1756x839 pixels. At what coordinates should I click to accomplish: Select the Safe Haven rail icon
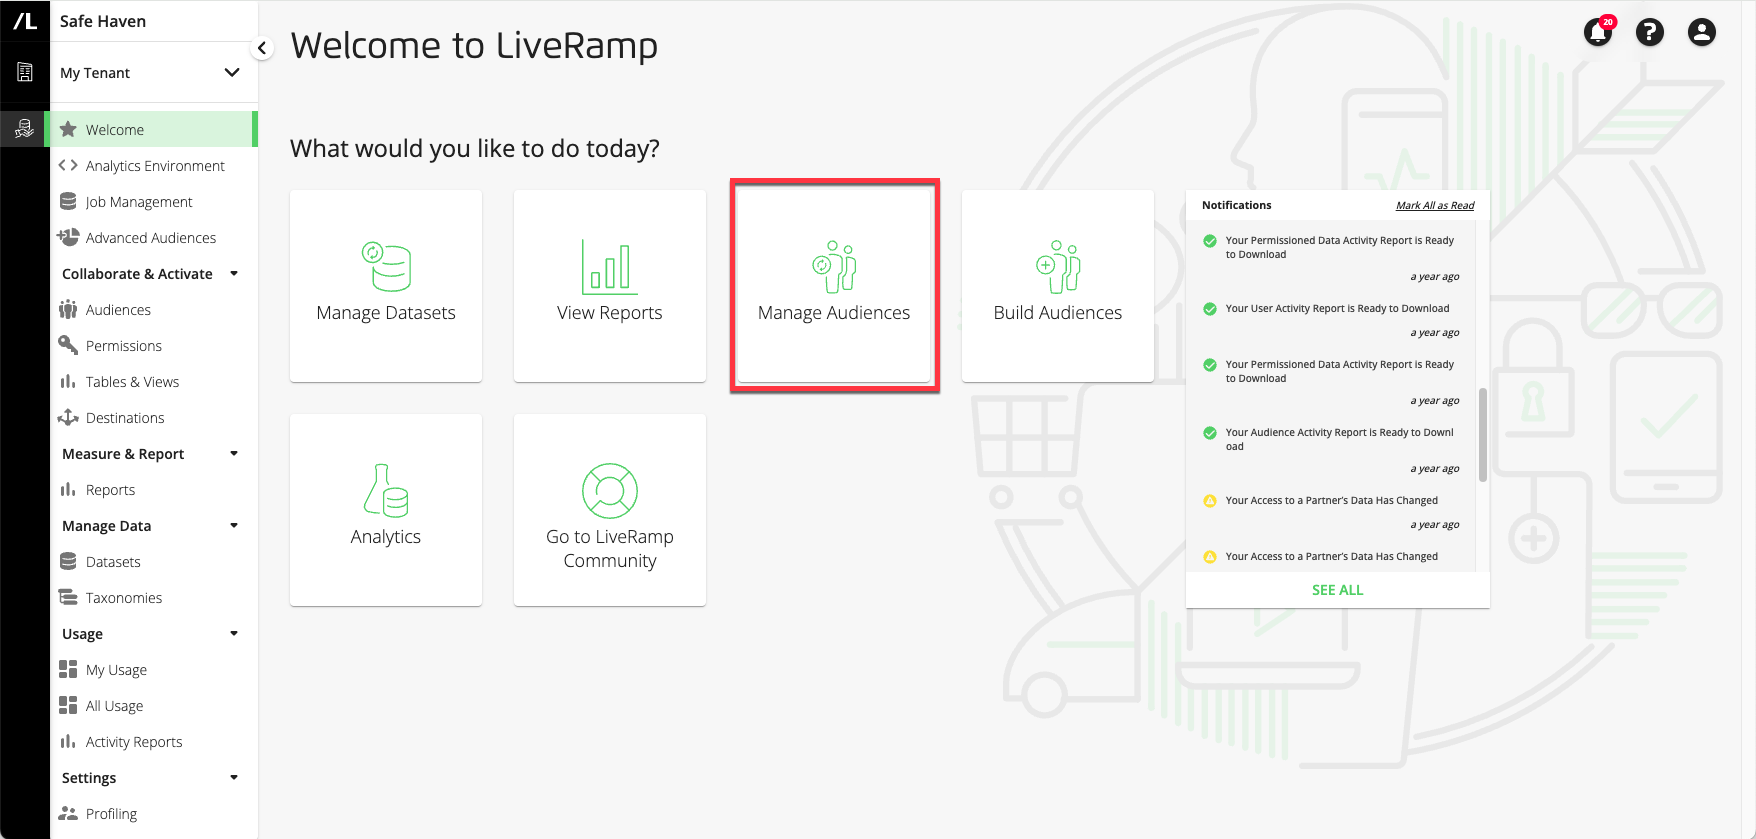(x=25, y=128)
